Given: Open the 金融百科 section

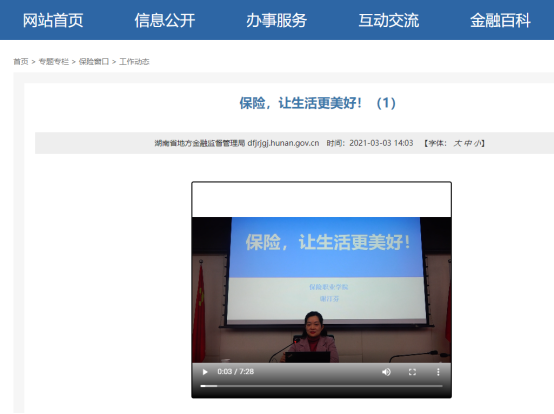Looking at the screenshot, I should (500, 20).
